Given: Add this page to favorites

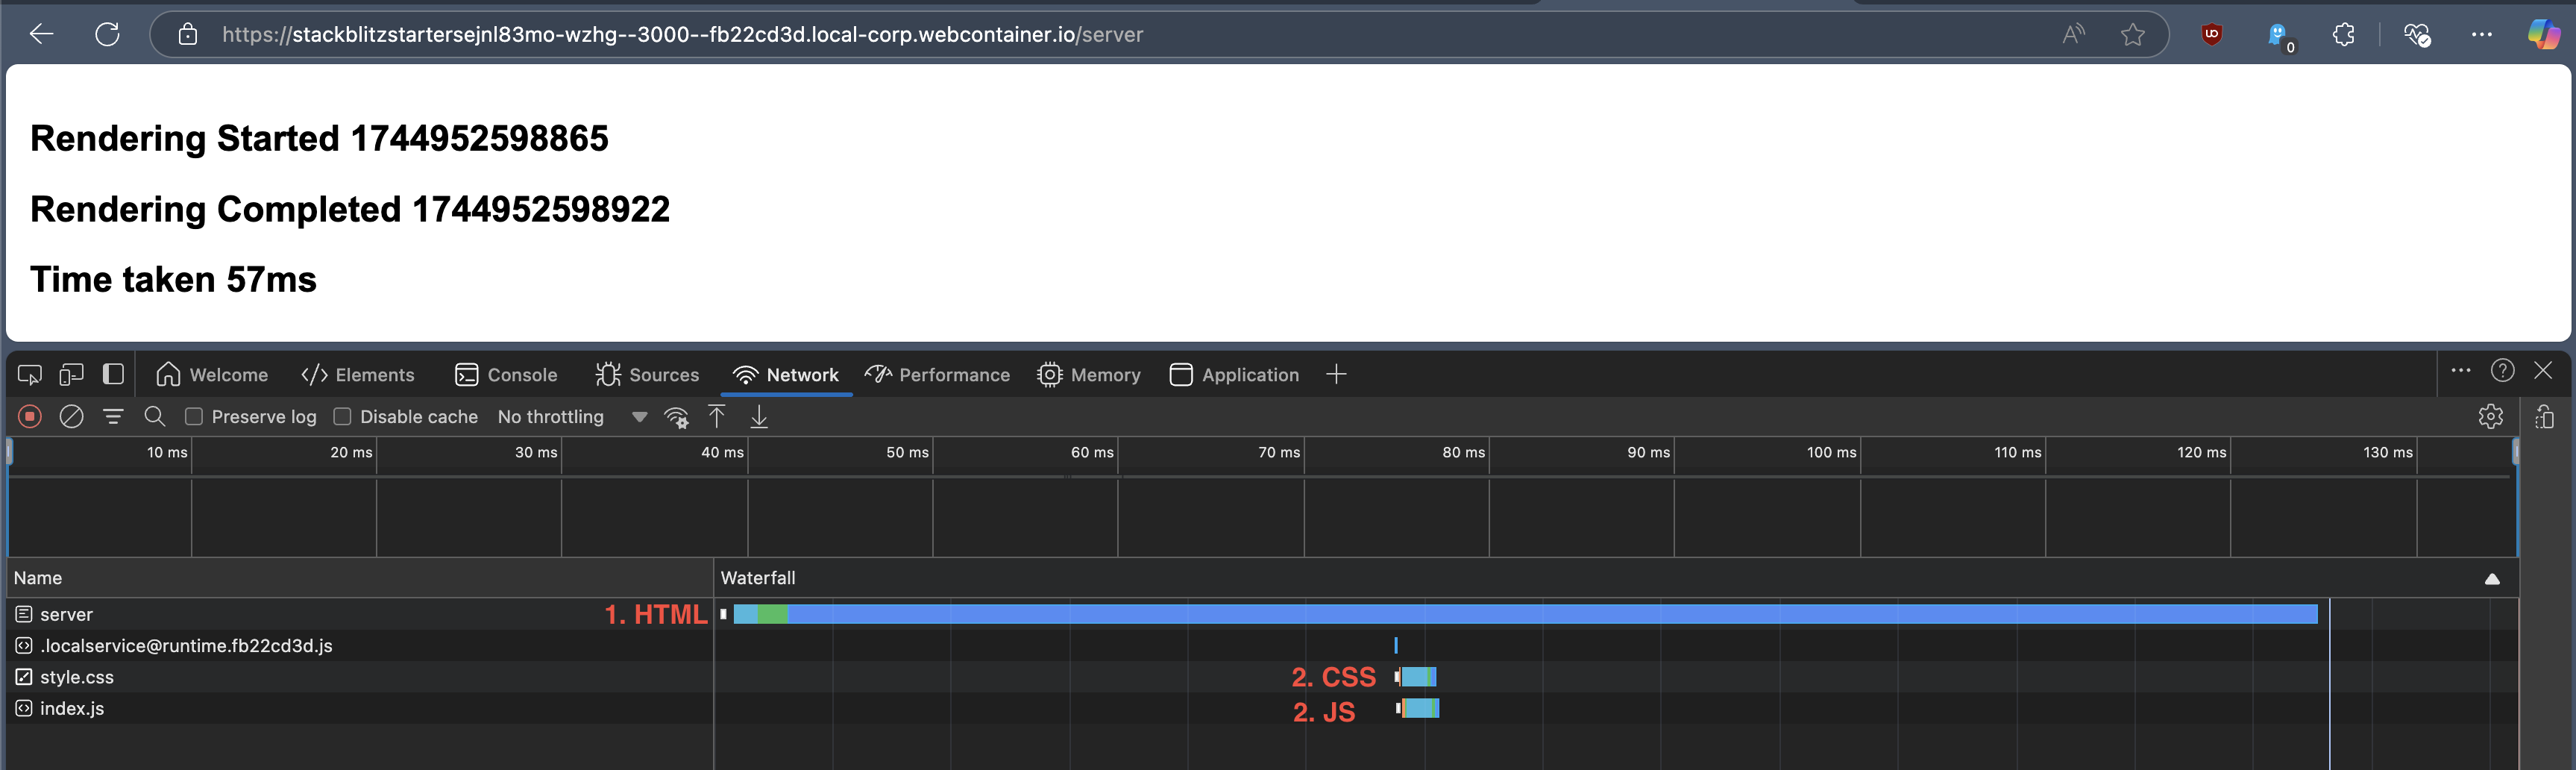Looking at the screenshot, I should click(2133, 34).
